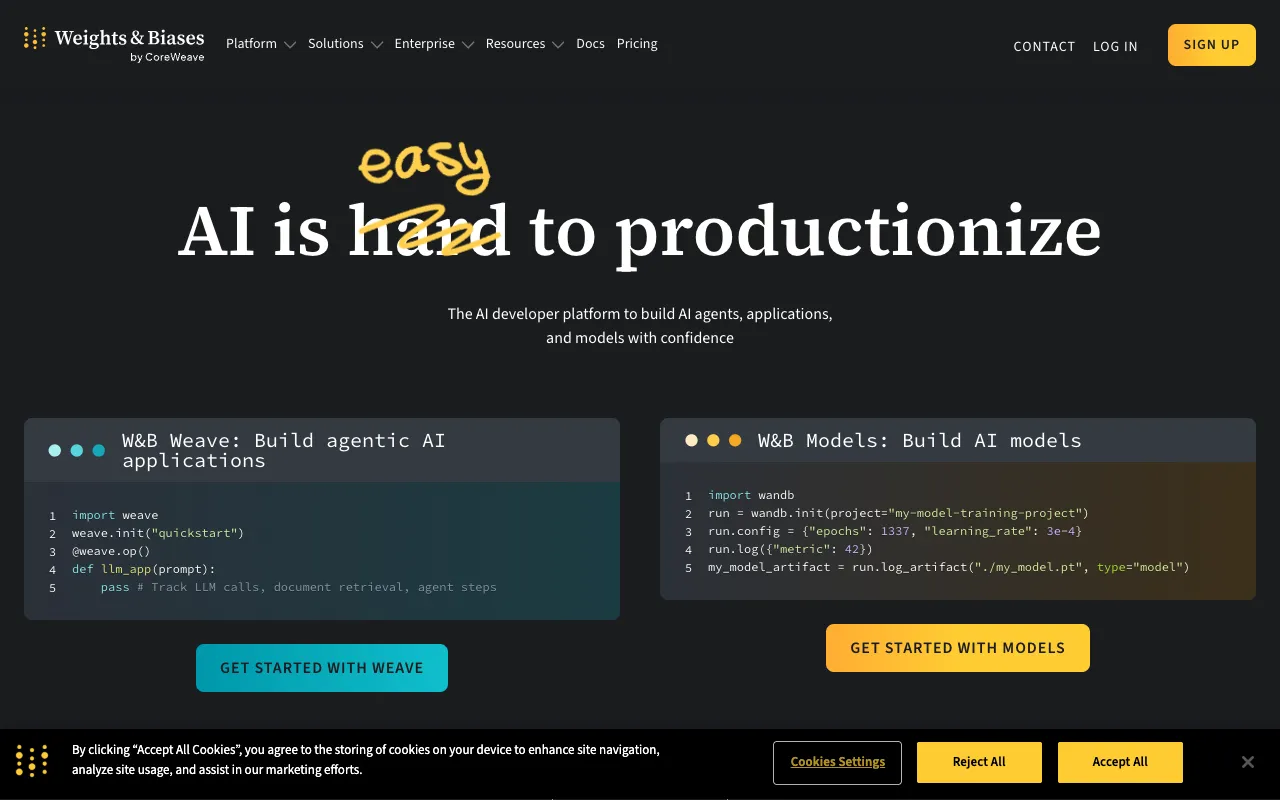The width and height of the screenshot is (1280, 800).
Task: Click the W&B Weave code snippet block
Action: click(322, 551)
